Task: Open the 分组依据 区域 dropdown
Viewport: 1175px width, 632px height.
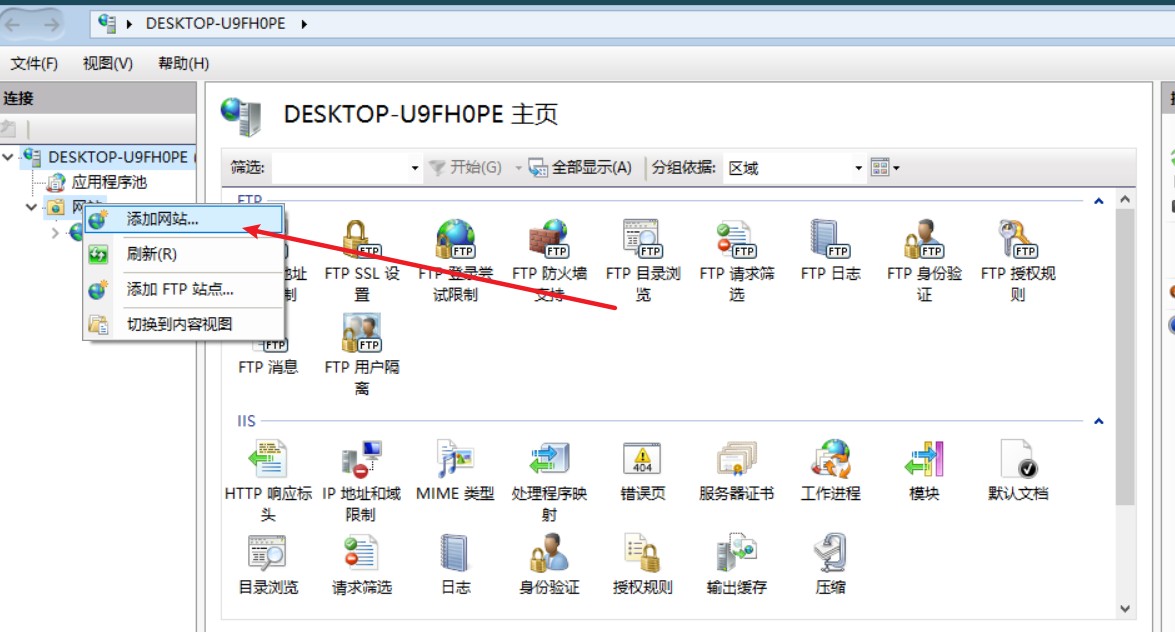Action: [859, 168]
